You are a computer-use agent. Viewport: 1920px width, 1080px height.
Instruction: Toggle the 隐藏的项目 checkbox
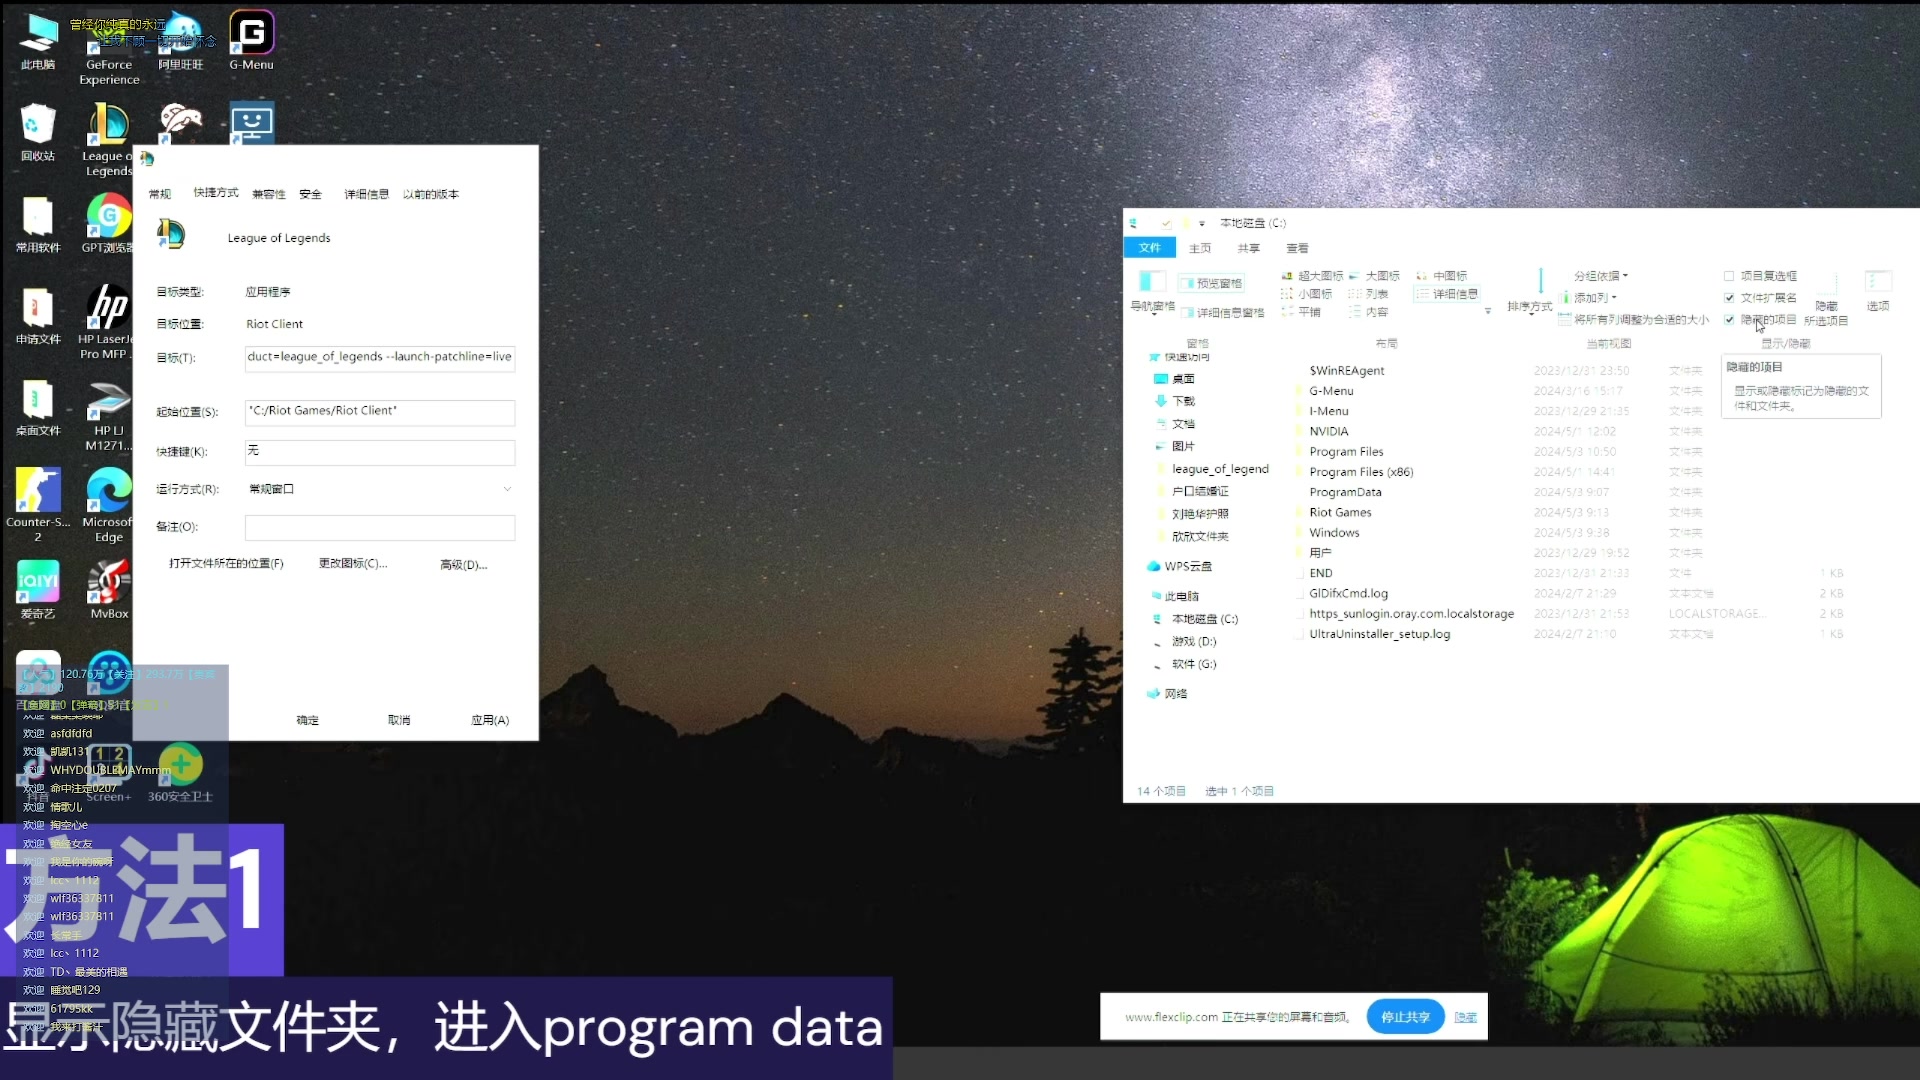point(1729,320)
